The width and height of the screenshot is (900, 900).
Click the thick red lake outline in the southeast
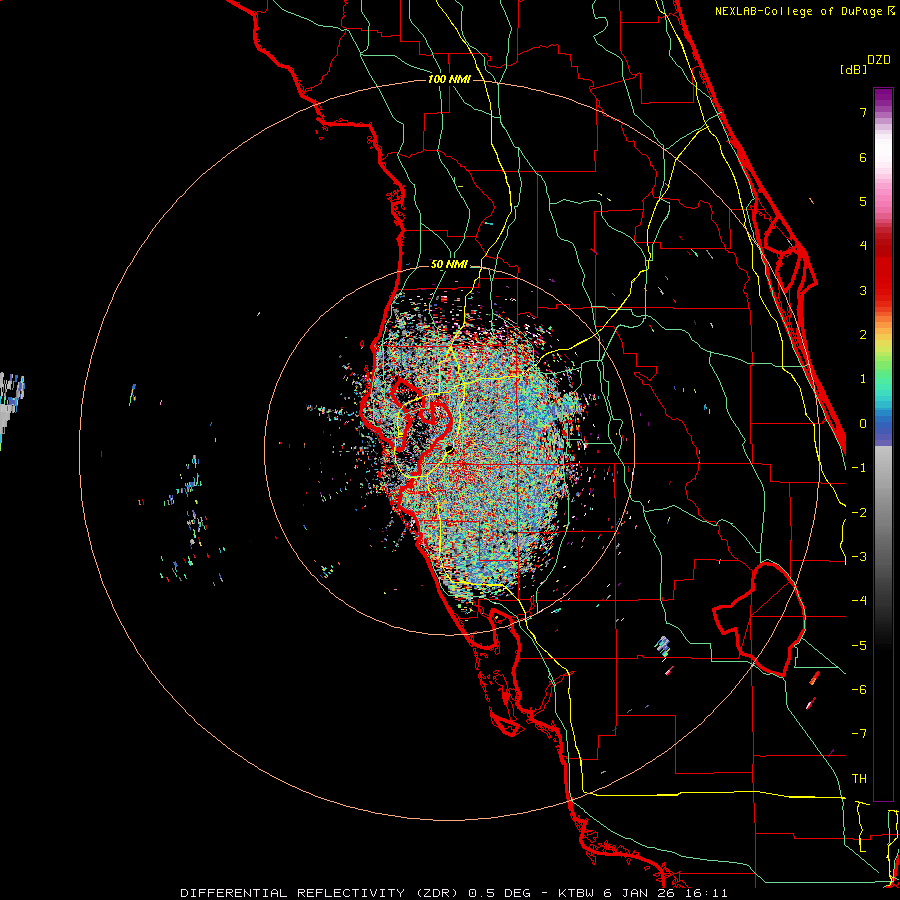point(759,619)
